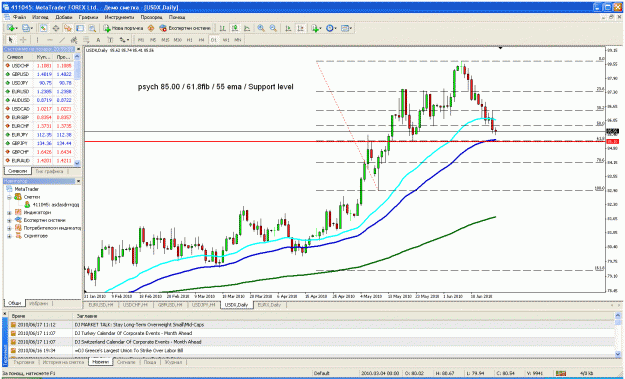Switch chart to candlesticks mode
This screenshot has height=379, width=625.
click(235, 28)
